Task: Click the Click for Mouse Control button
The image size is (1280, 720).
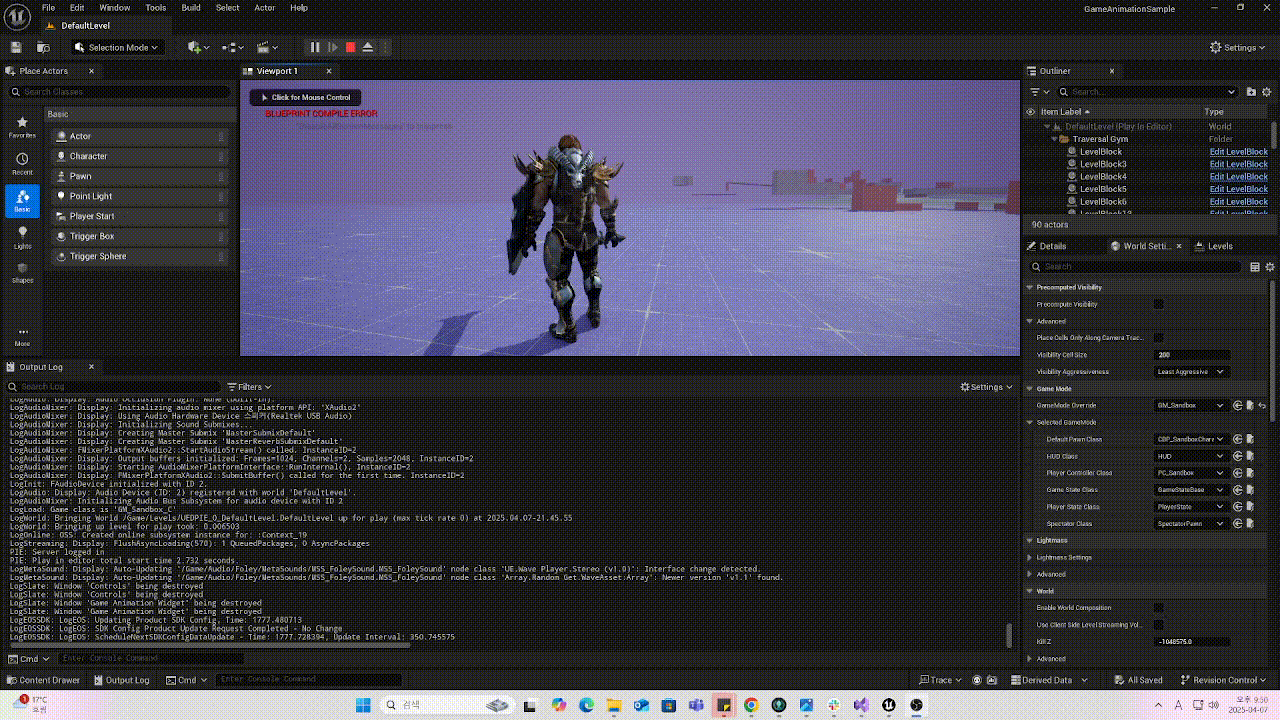Action: coord(305,97)
